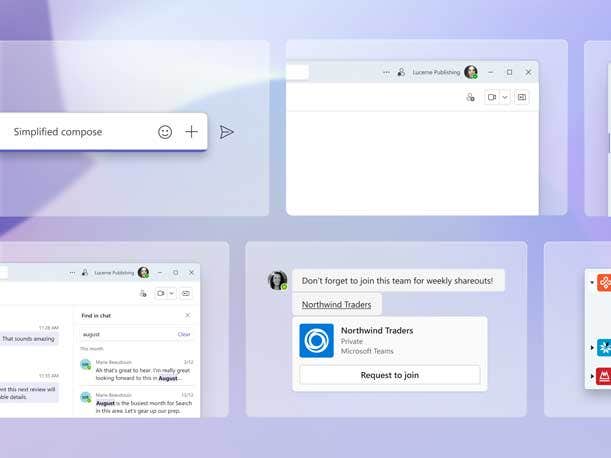The width and height of the screenshot is (611, 458).
Task: Open emoji picker in Simplified compose box
Action: pos(165,132)
